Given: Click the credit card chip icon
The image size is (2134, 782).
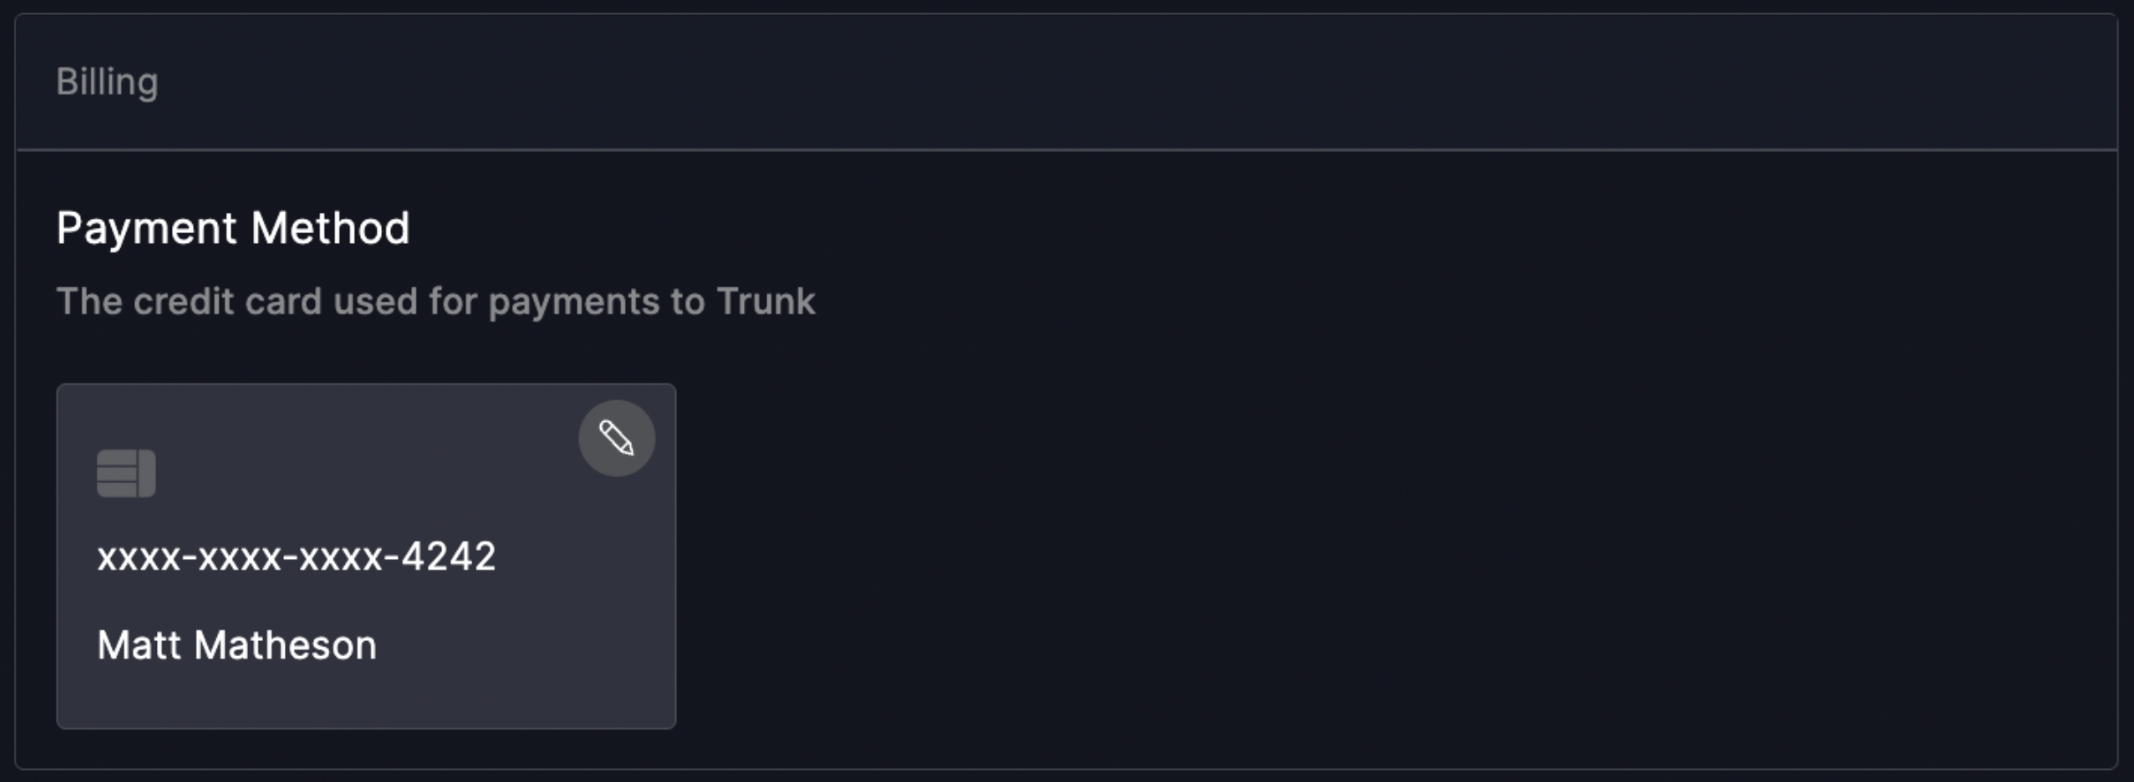Looking at the screenshot, I should coord(126,473).
